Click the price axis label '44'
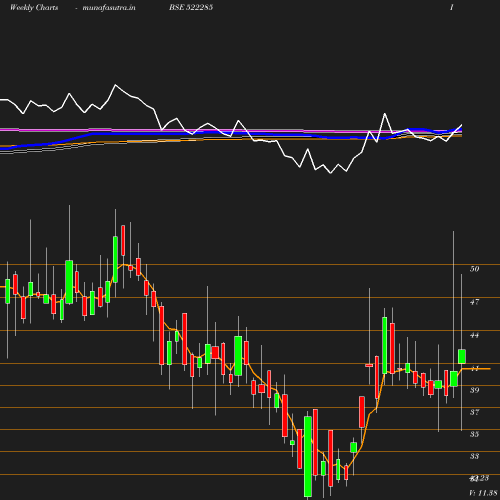 [474, 335]
